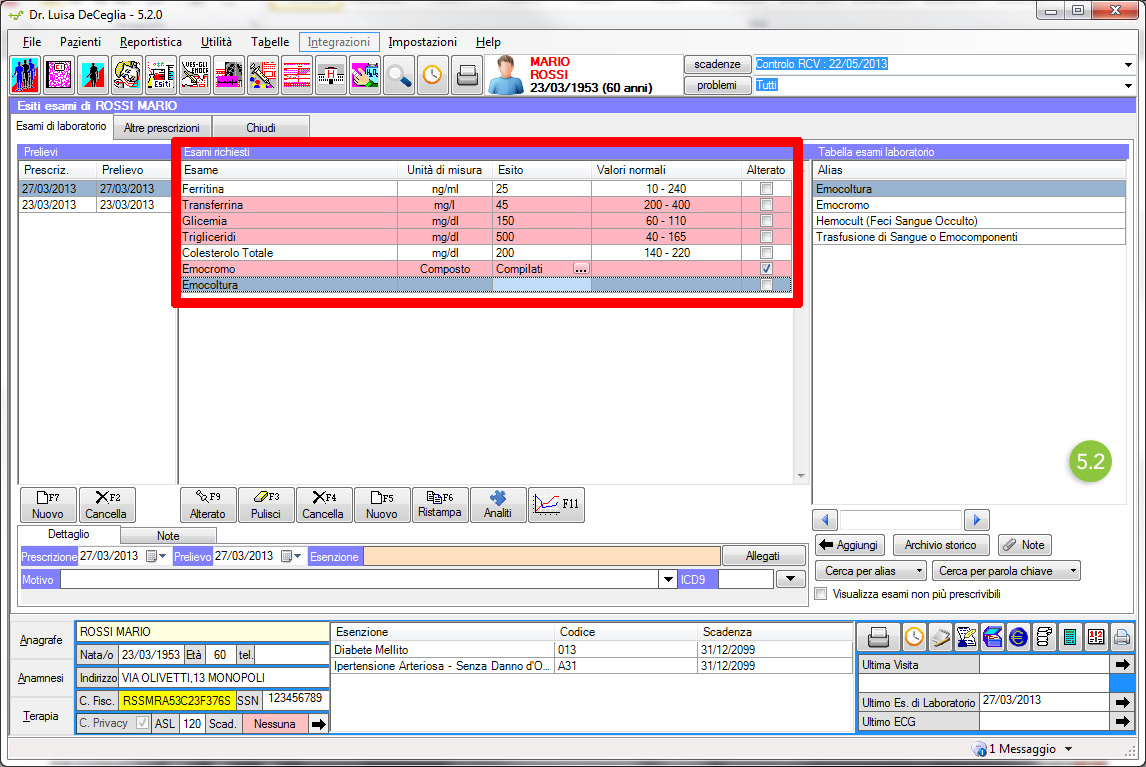Open the Reportistica menu

151,42
